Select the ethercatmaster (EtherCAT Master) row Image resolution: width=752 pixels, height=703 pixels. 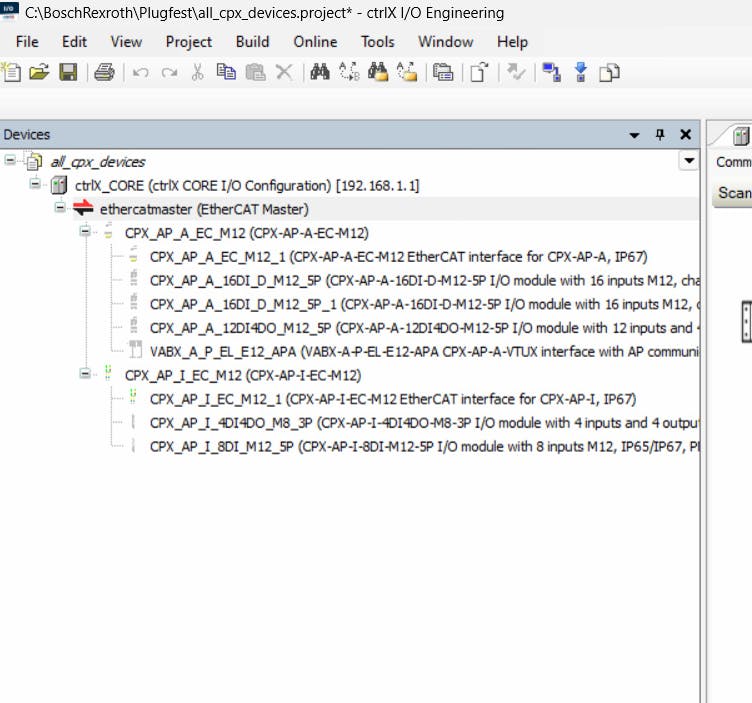[204, 209]
